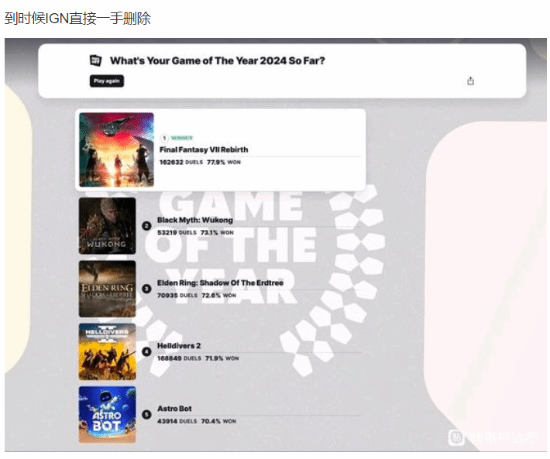Screen dimensions: 550x459
Task: Select the Final Fantasy VII Rebirth title
Action: 204,150
